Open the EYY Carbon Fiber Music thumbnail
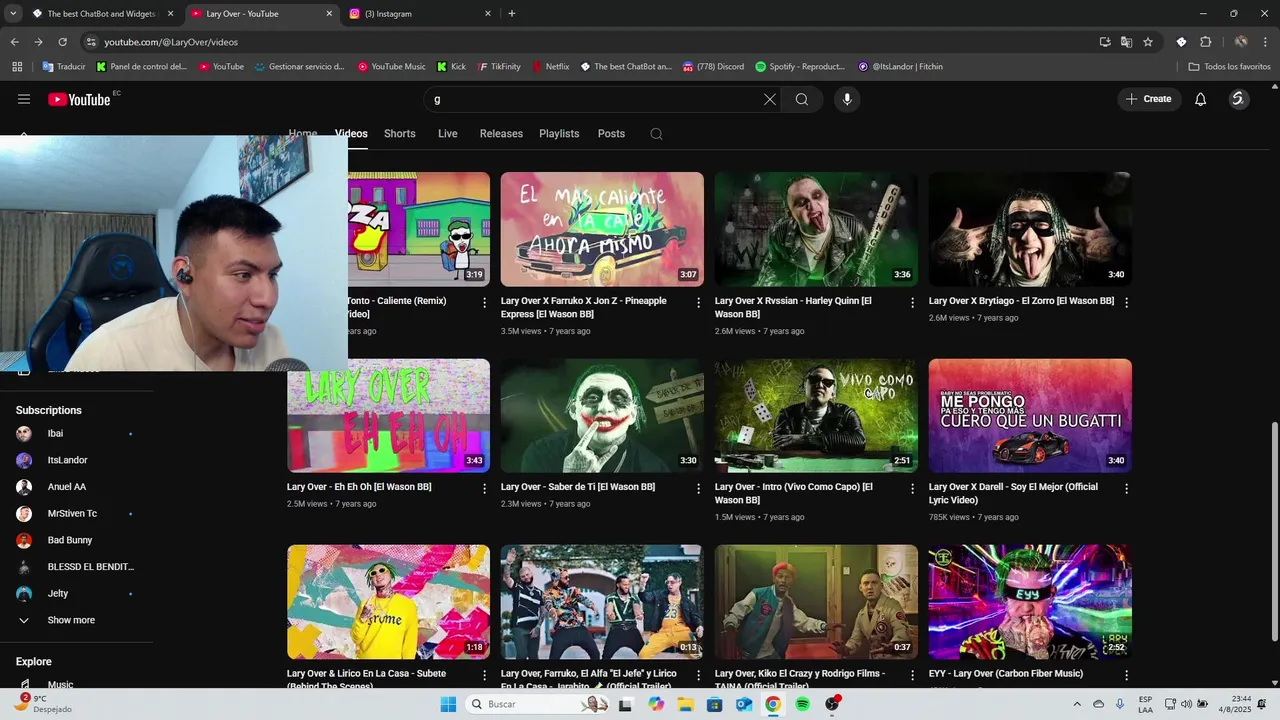The width and height of the screenshot is (1280, 720). tap(1030, 602)
